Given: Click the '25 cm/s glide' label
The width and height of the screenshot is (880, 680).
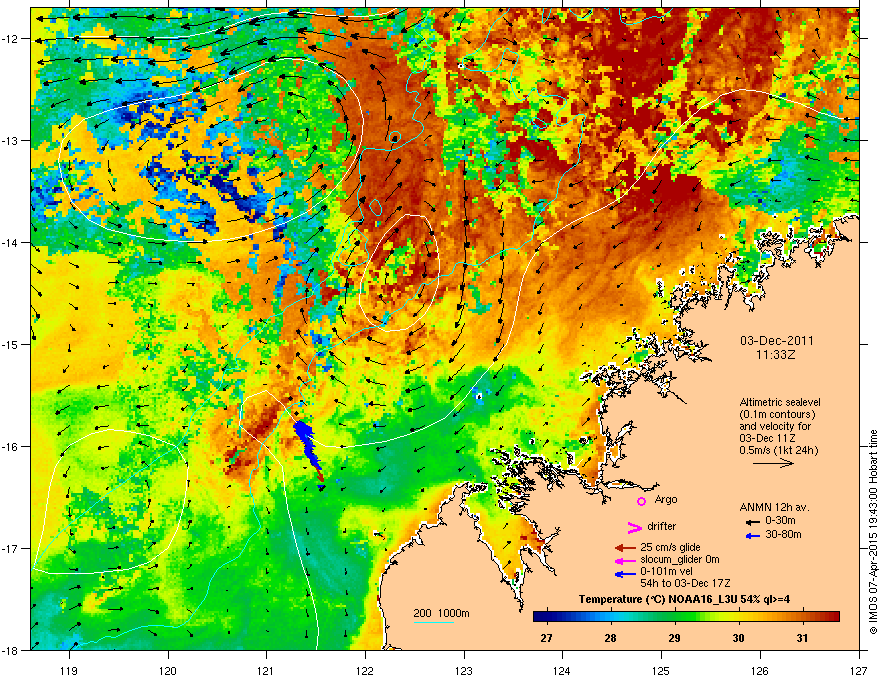Looking at the screenshot, I should coord(670,547).
